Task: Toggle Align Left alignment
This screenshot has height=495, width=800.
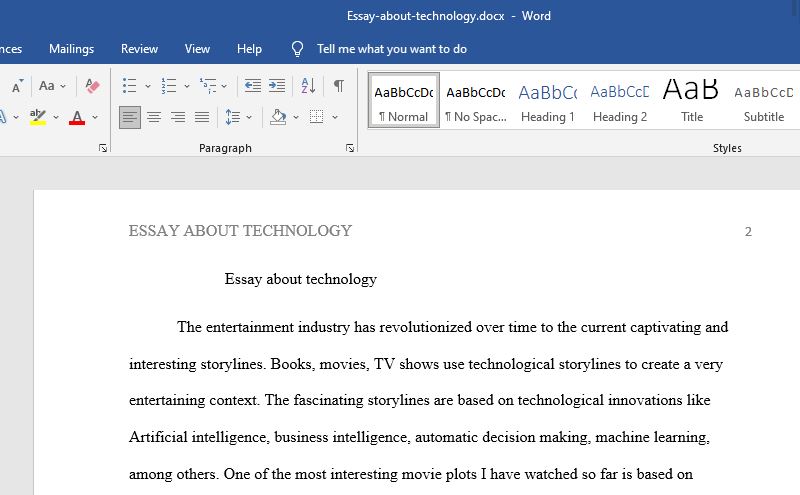Action: tap(130, 117)
